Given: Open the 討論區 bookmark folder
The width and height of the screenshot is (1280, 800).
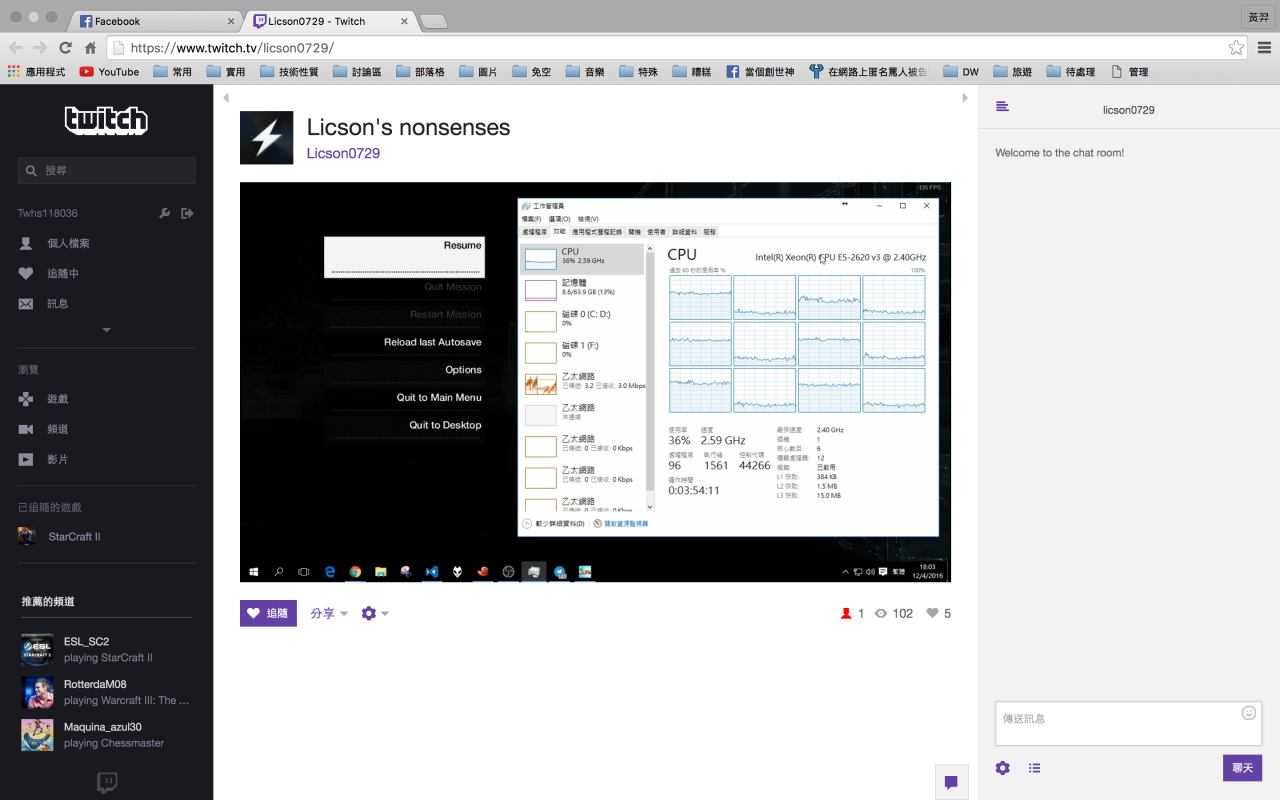Looking at the screenshot, I should 357,72.
